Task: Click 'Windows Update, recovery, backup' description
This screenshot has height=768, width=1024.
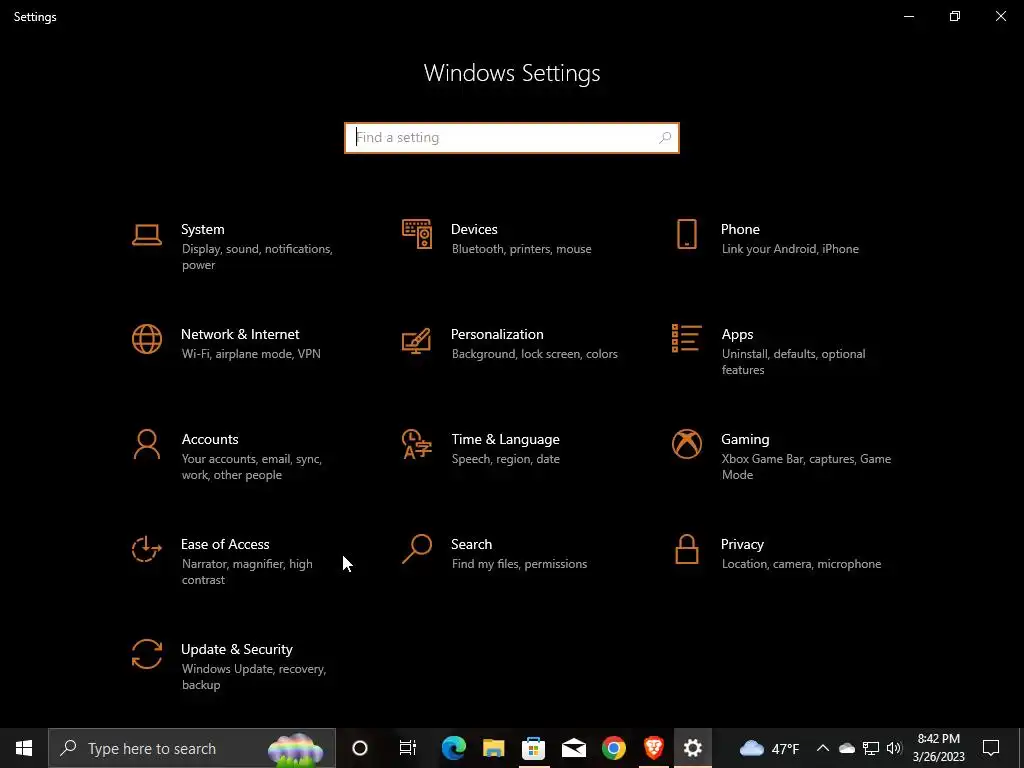Action: point(253,677)
